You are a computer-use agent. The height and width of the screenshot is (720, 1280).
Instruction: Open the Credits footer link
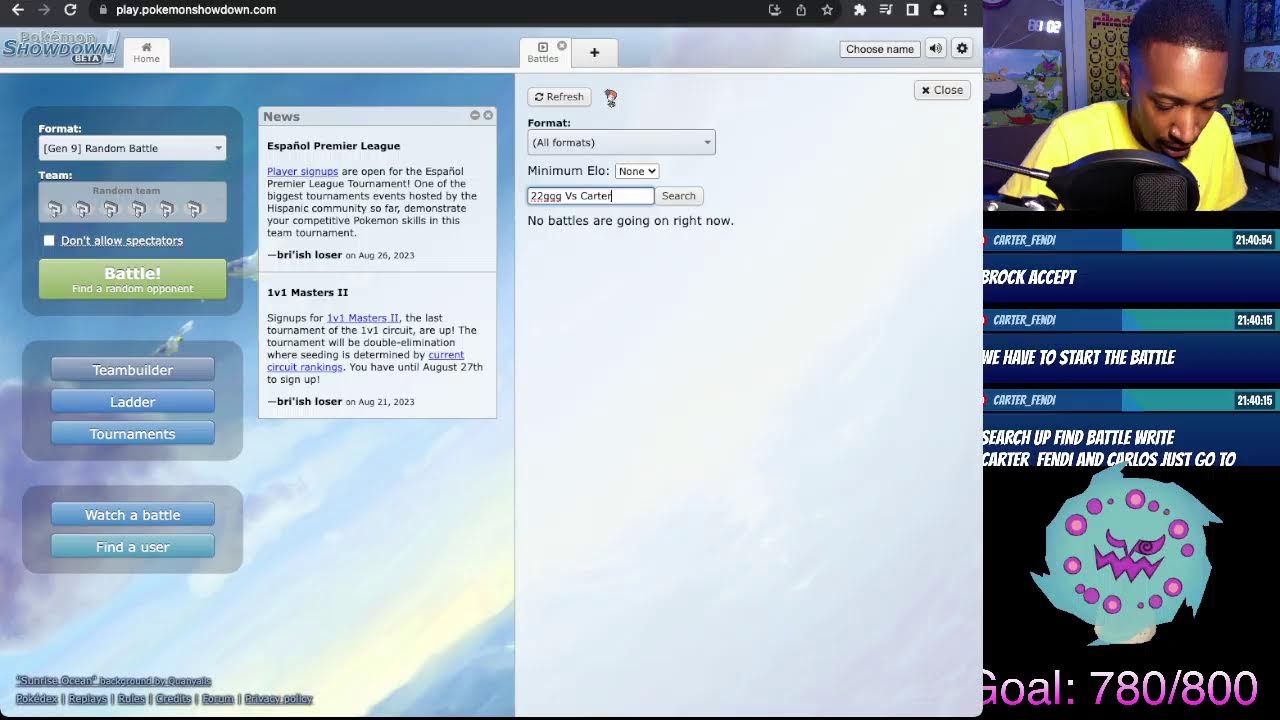coord(173,699)
